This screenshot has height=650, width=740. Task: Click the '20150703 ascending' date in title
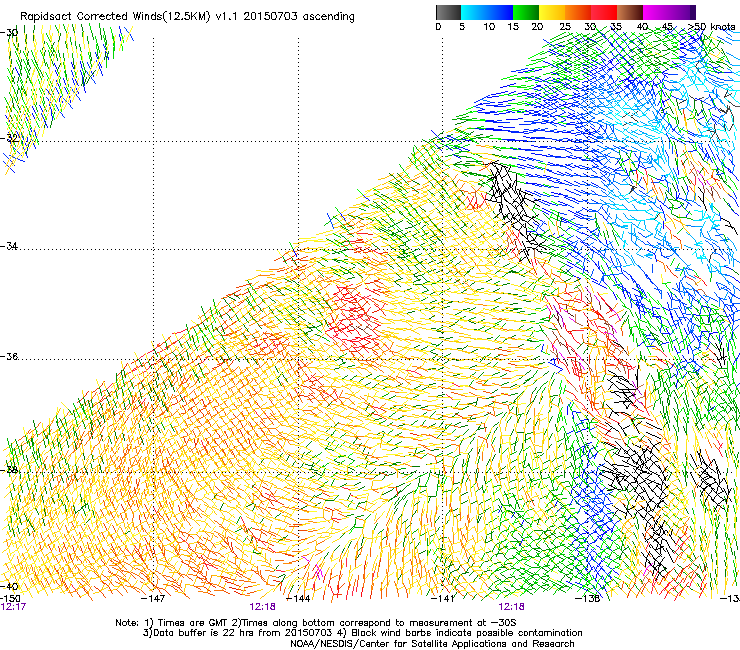pyautogui.click(x=299, y=16)
